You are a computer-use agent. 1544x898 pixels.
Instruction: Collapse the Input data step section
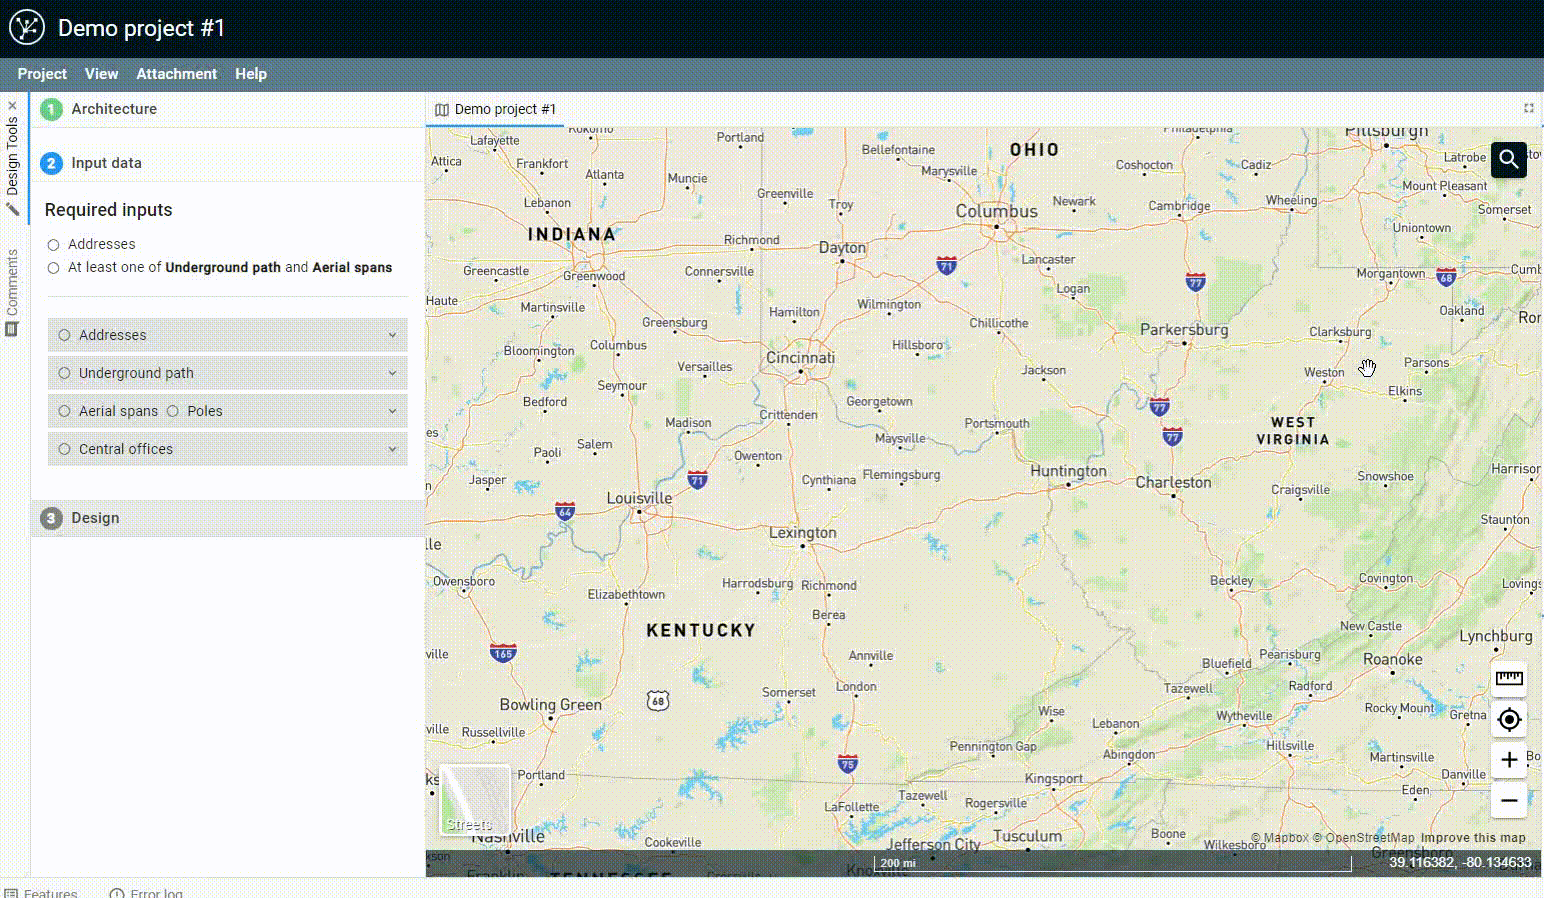point(228,163)
